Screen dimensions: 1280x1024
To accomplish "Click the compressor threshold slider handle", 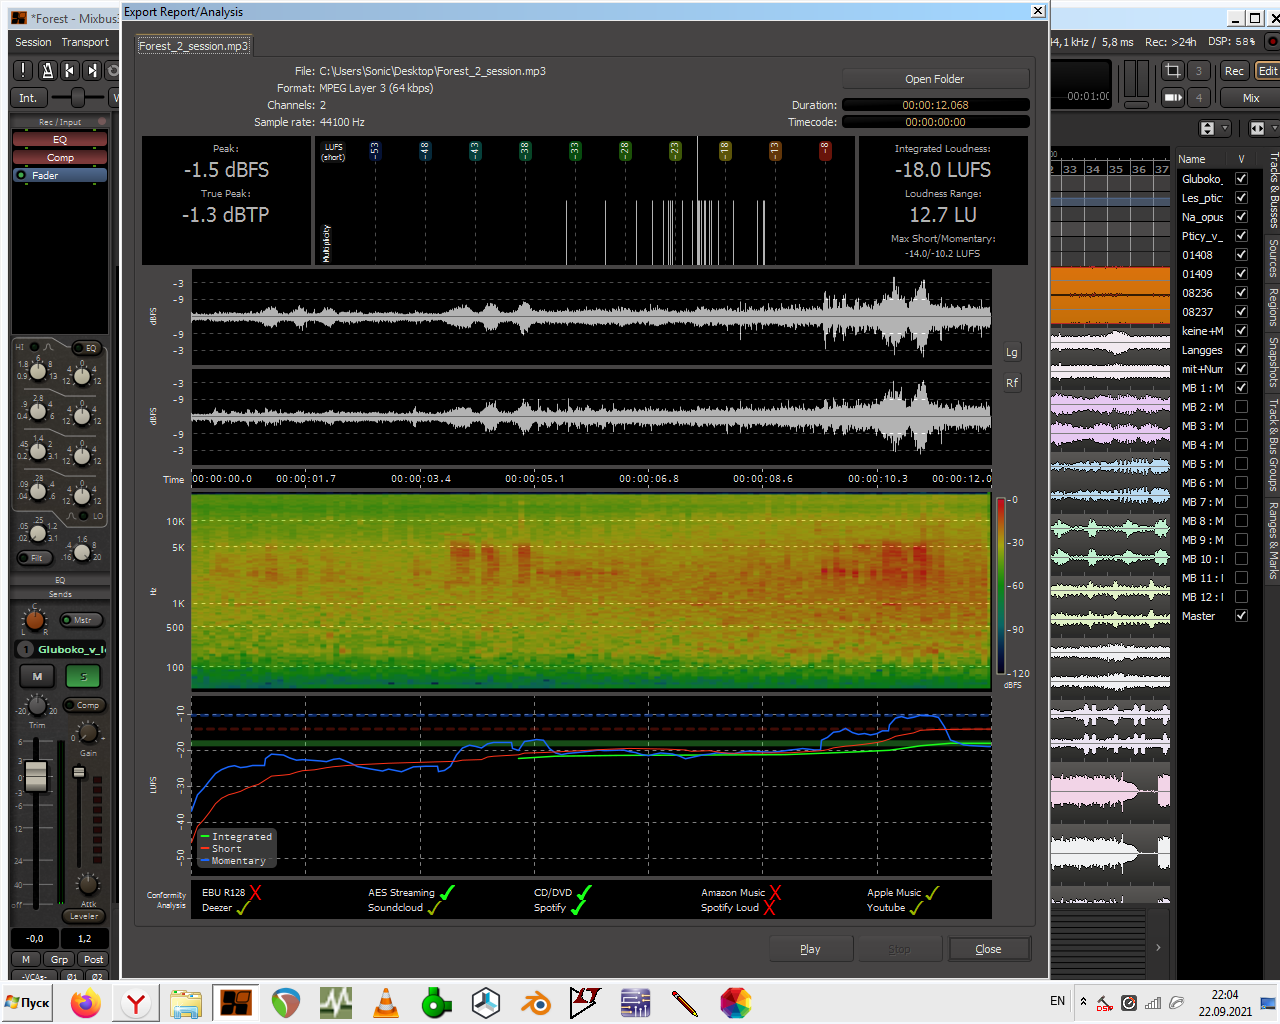I will pyautogui.click(x=79, y=772).
